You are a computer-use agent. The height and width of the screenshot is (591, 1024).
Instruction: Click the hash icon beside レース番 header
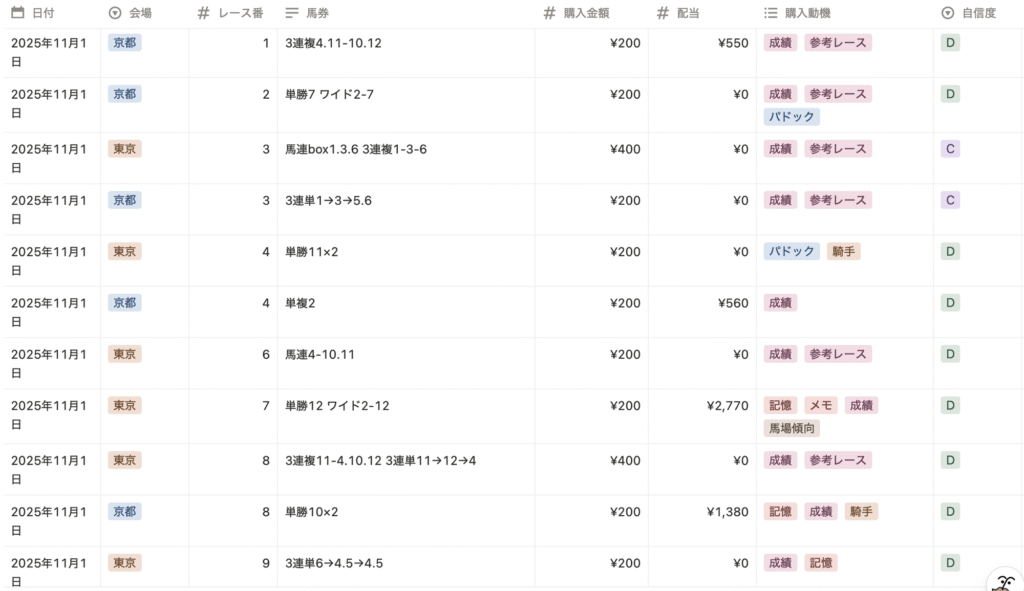(203, 13)
